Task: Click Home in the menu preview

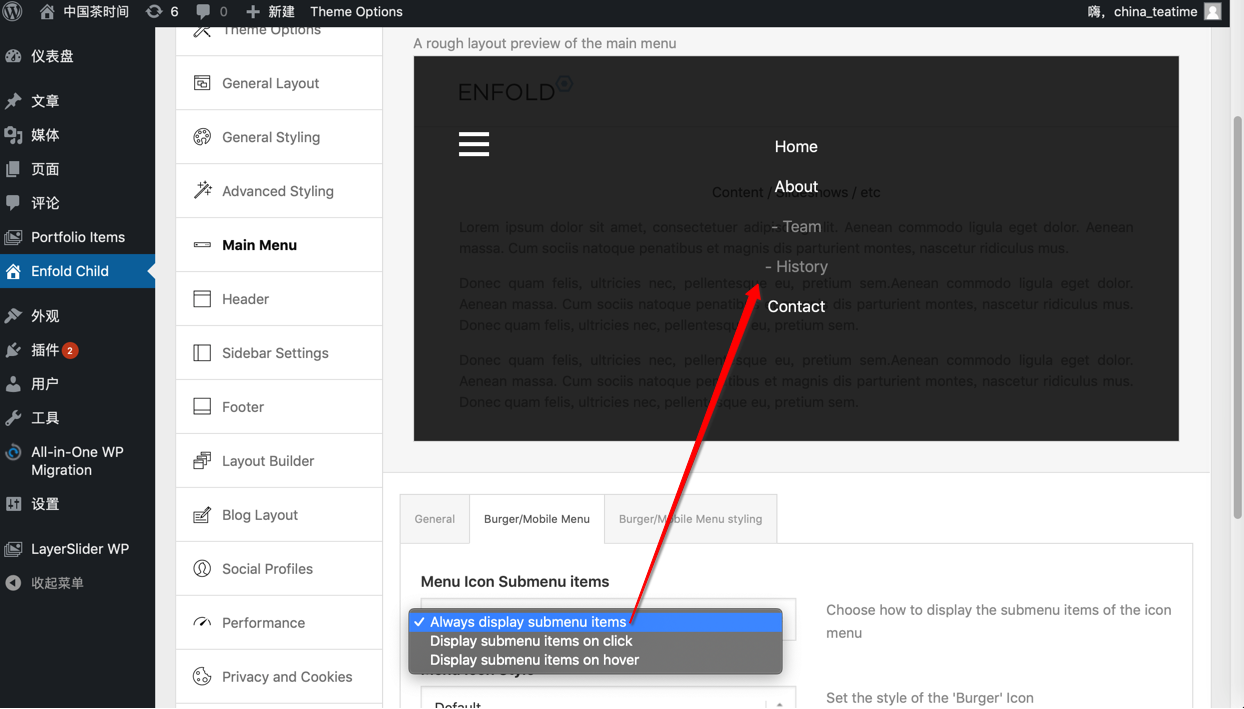Action: [x=796, y=146]
